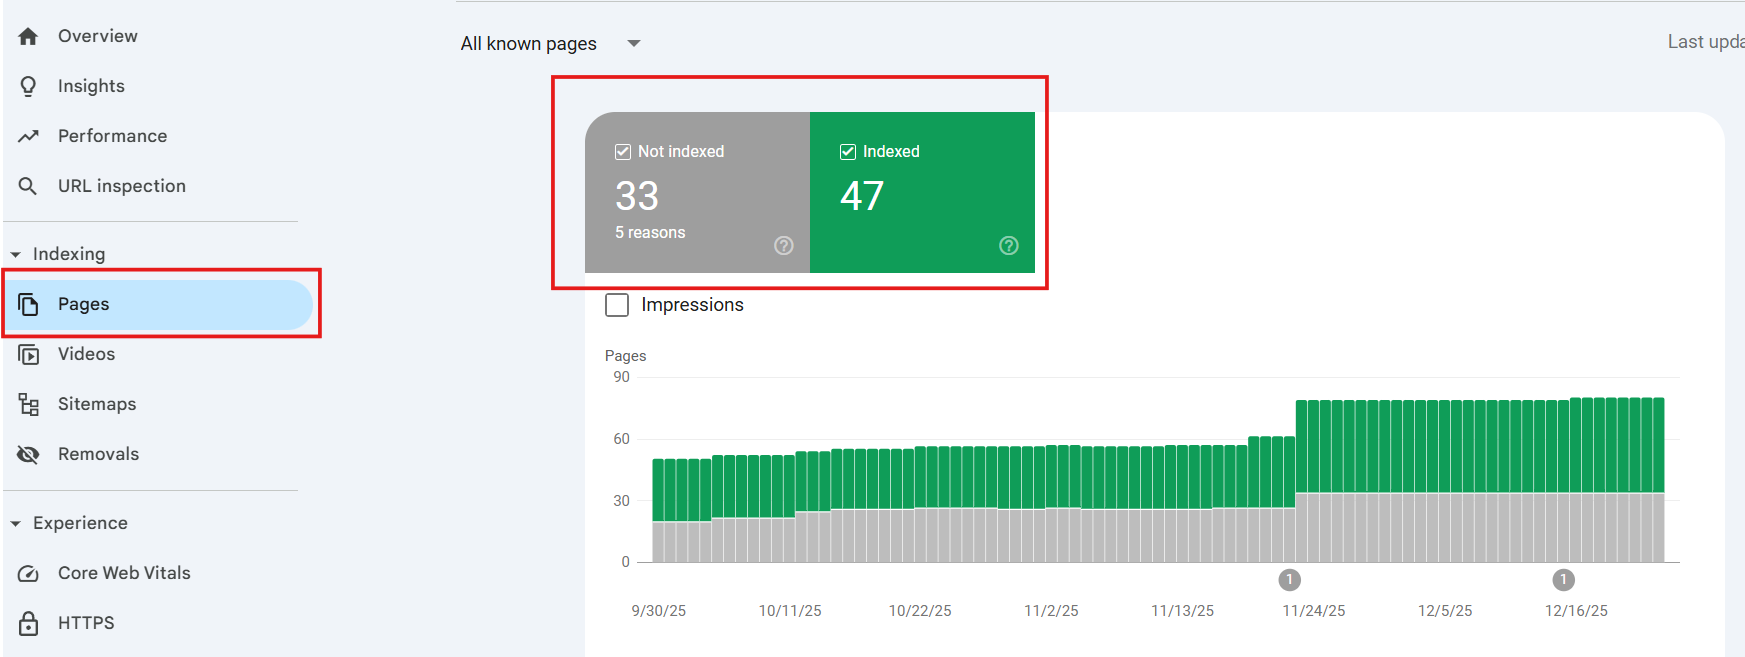1745x657 pixels.
Task: Uncheck the Indexed checkbox
Action: point(848,152)
